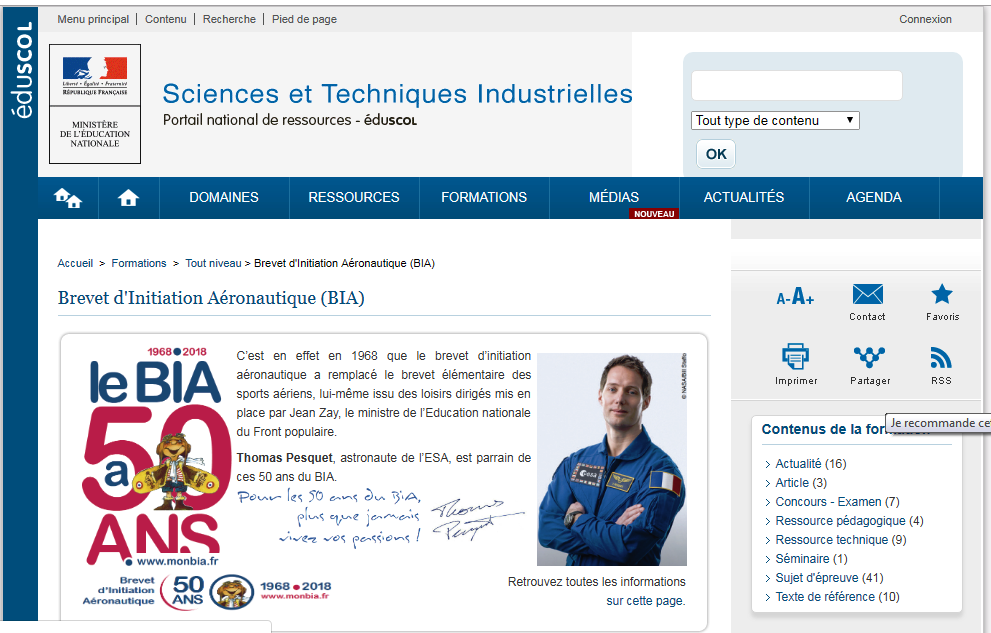This screenshot has height=633, width=991.
Task: Click the Connexion link
Action: [925, 20]
